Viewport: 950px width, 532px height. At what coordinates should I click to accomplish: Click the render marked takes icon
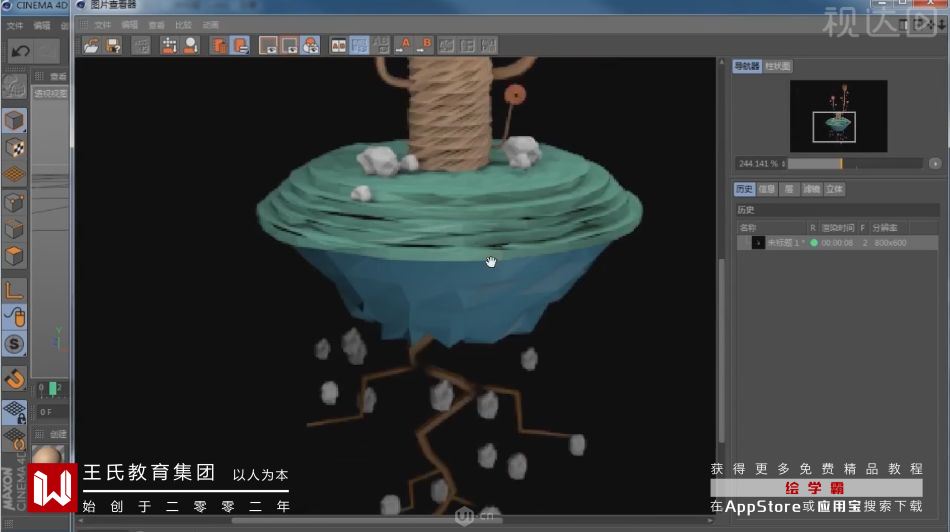tap(191, 45)
